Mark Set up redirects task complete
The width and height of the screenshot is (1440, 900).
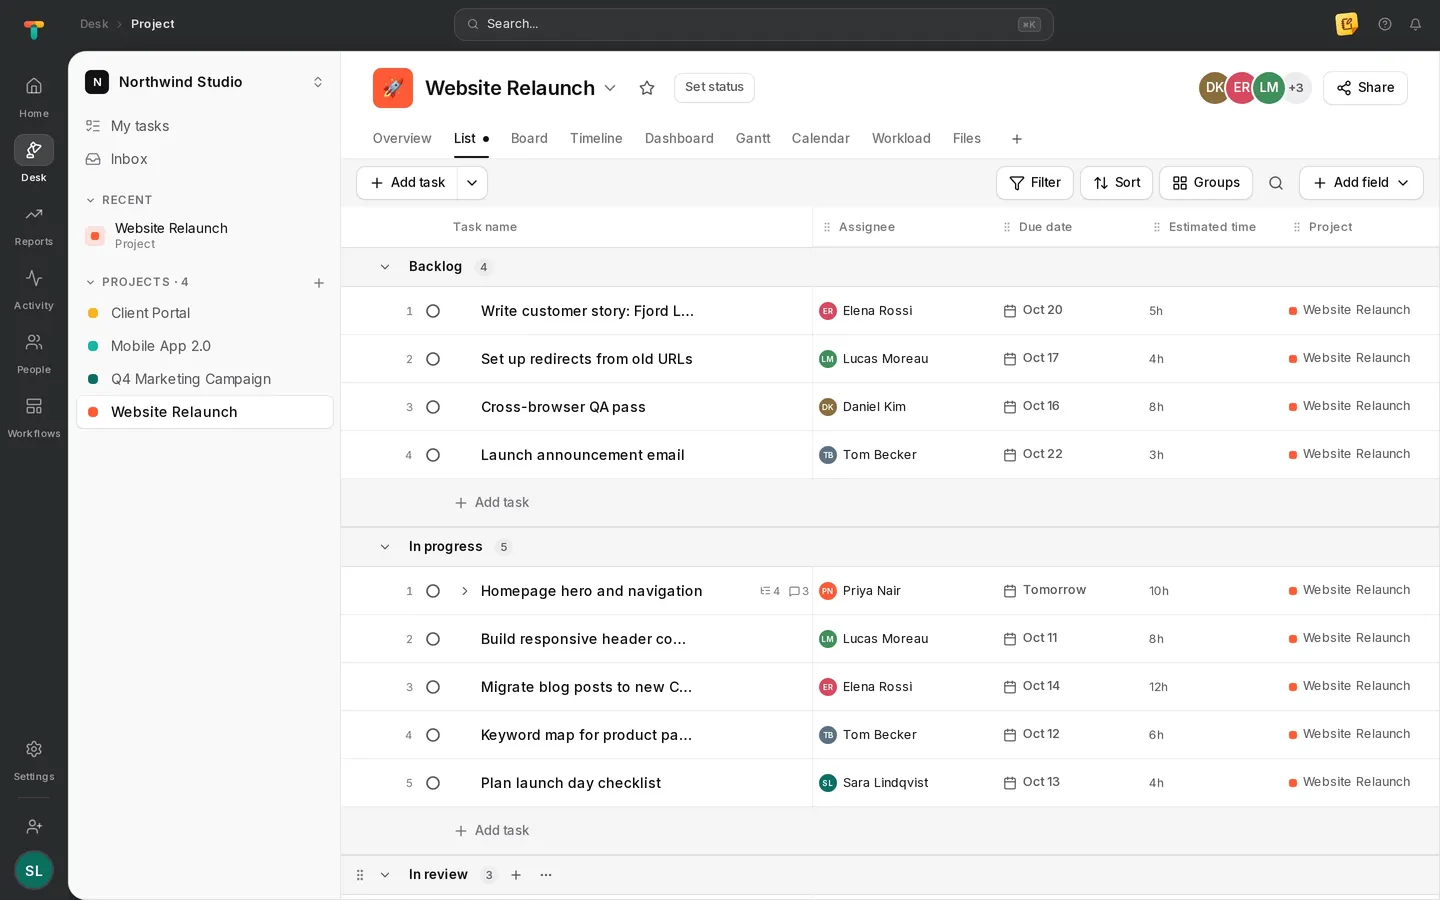pos(433,359)
